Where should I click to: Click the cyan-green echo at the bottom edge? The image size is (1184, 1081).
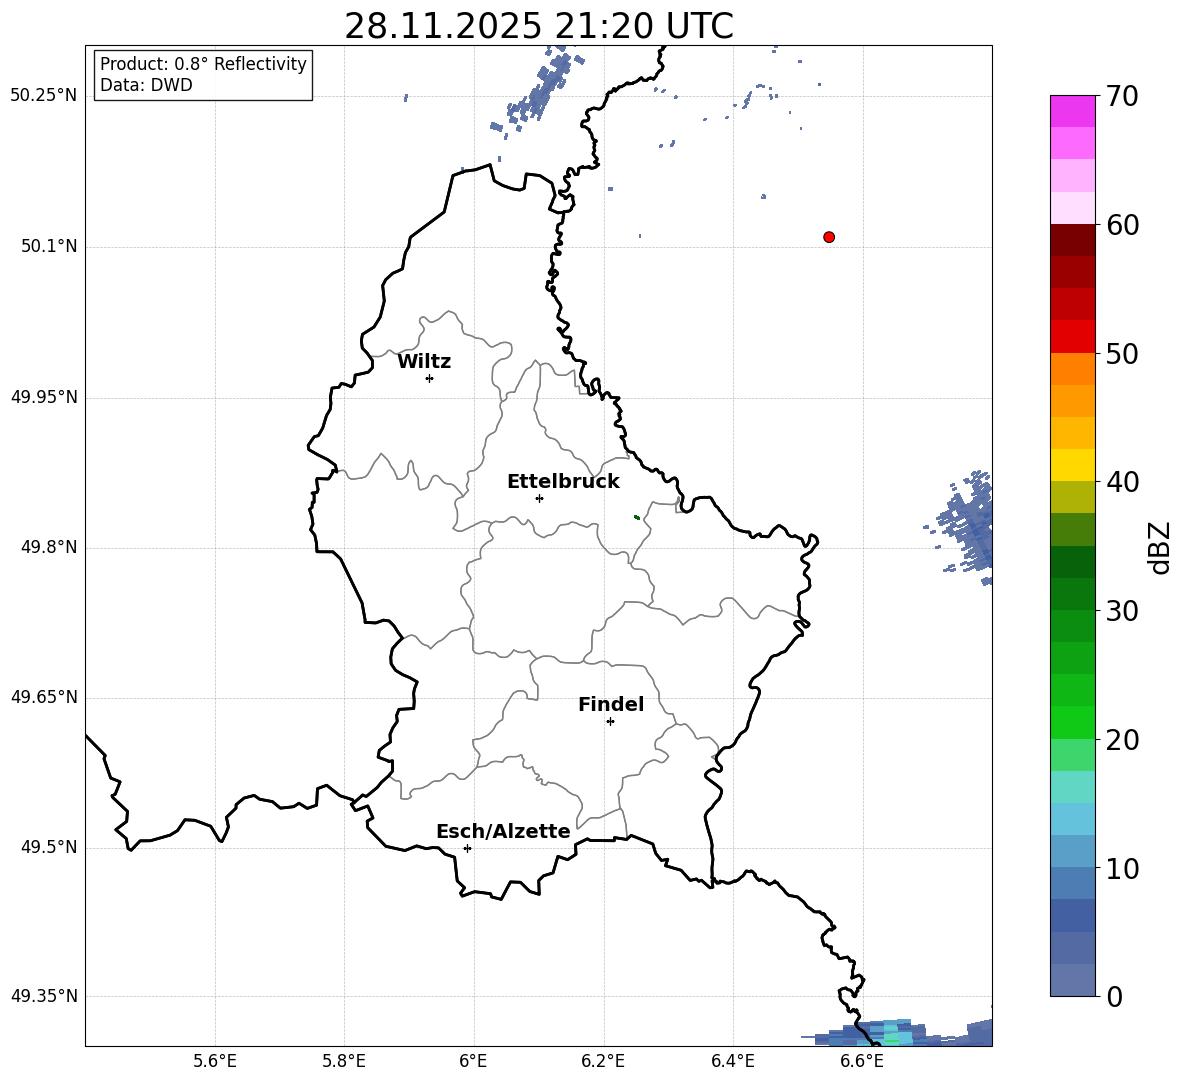pyautogui.click(x=890, y=1033)
